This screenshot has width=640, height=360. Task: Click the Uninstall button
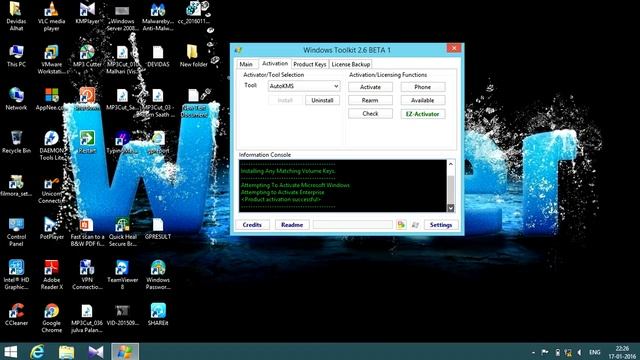pos(322,100)
